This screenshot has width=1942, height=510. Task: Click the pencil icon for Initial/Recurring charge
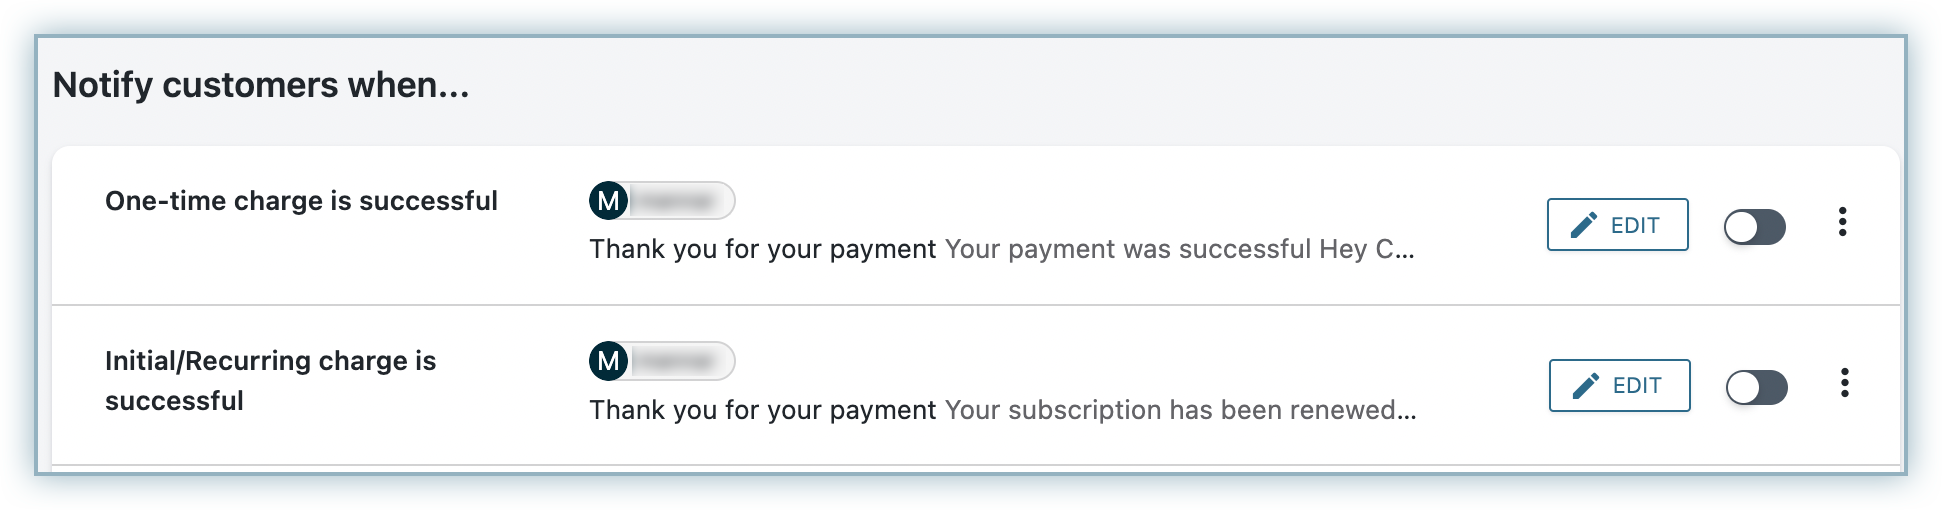pyautogui.click(x=1586, y=386)
